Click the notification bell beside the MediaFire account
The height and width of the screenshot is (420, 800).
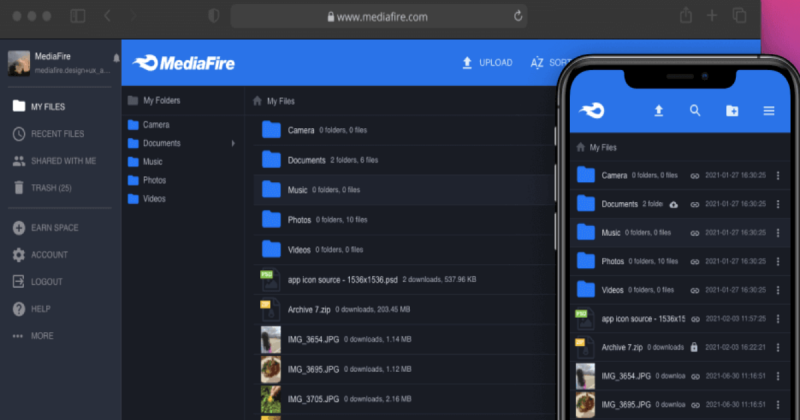(x=116, y=58)
